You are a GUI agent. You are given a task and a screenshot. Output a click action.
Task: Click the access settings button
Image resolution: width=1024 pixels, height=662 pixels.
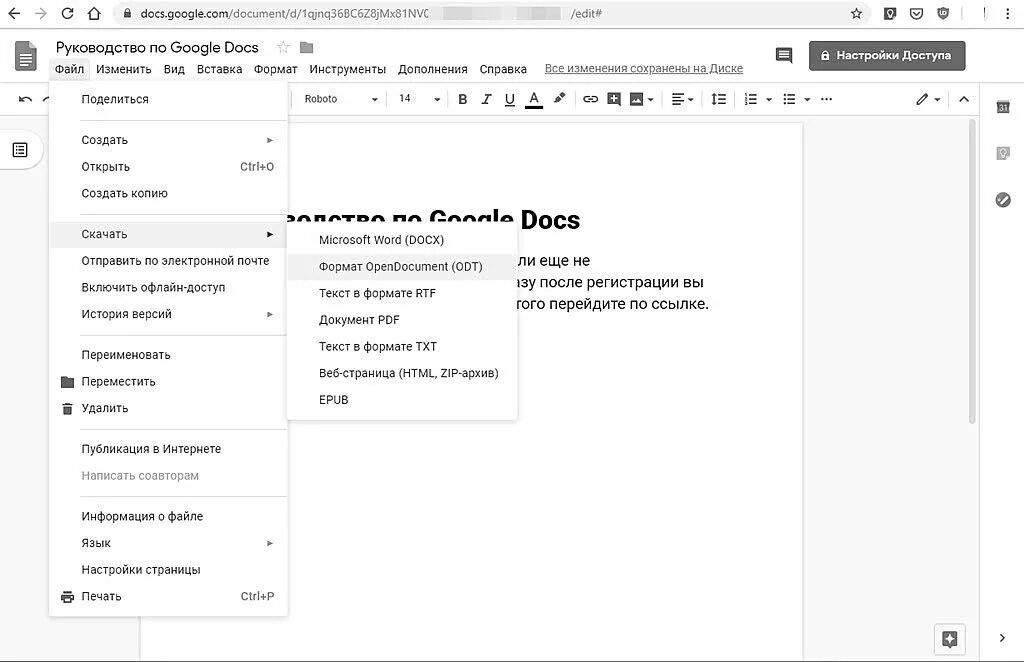887,55
